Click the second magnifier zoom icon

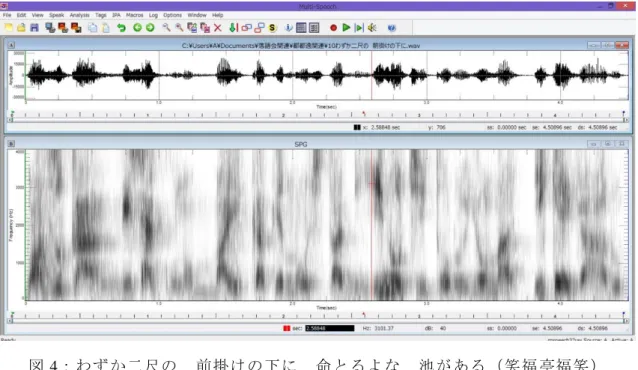(x=179, y=28)
